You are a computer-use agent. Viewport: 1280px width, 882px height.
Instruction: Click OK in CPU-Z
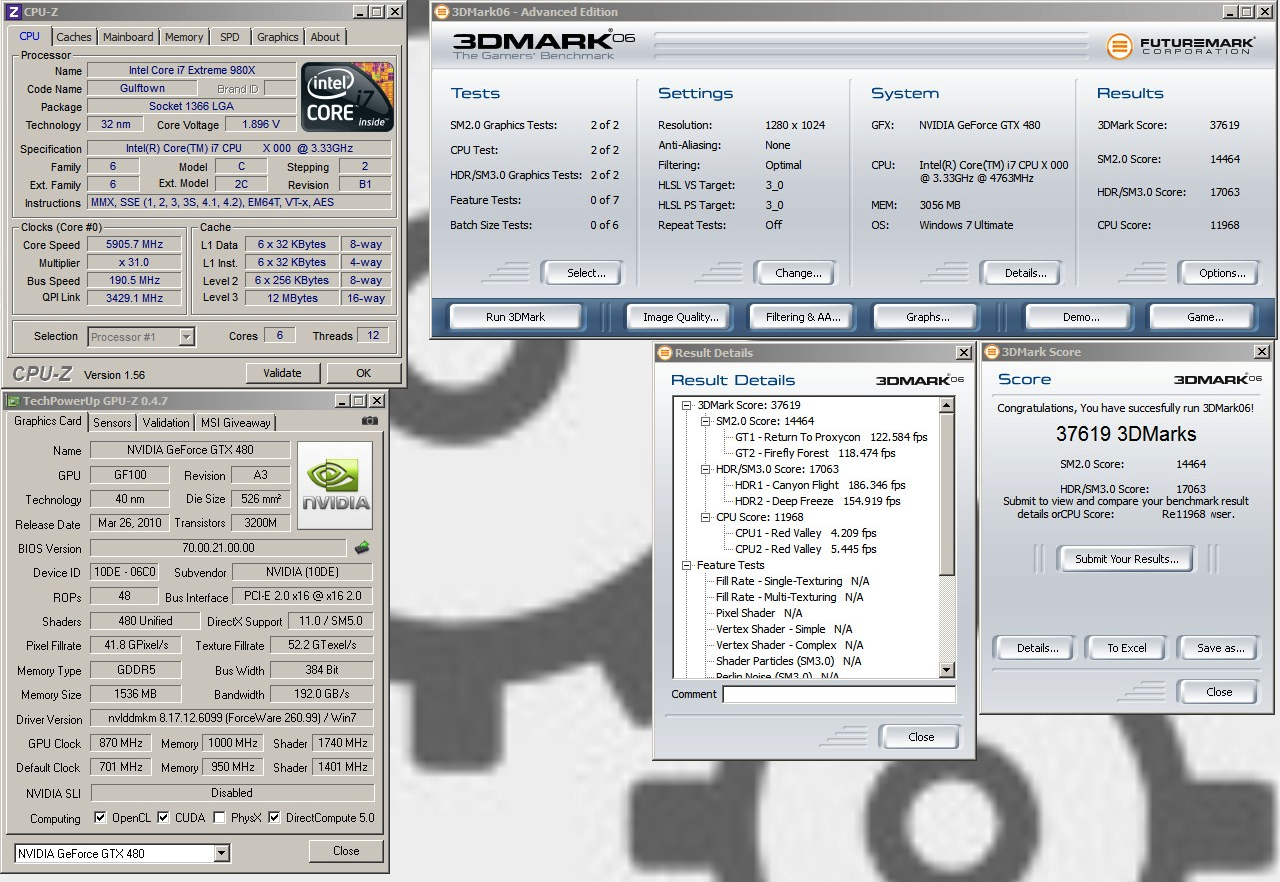click(363, 373)
